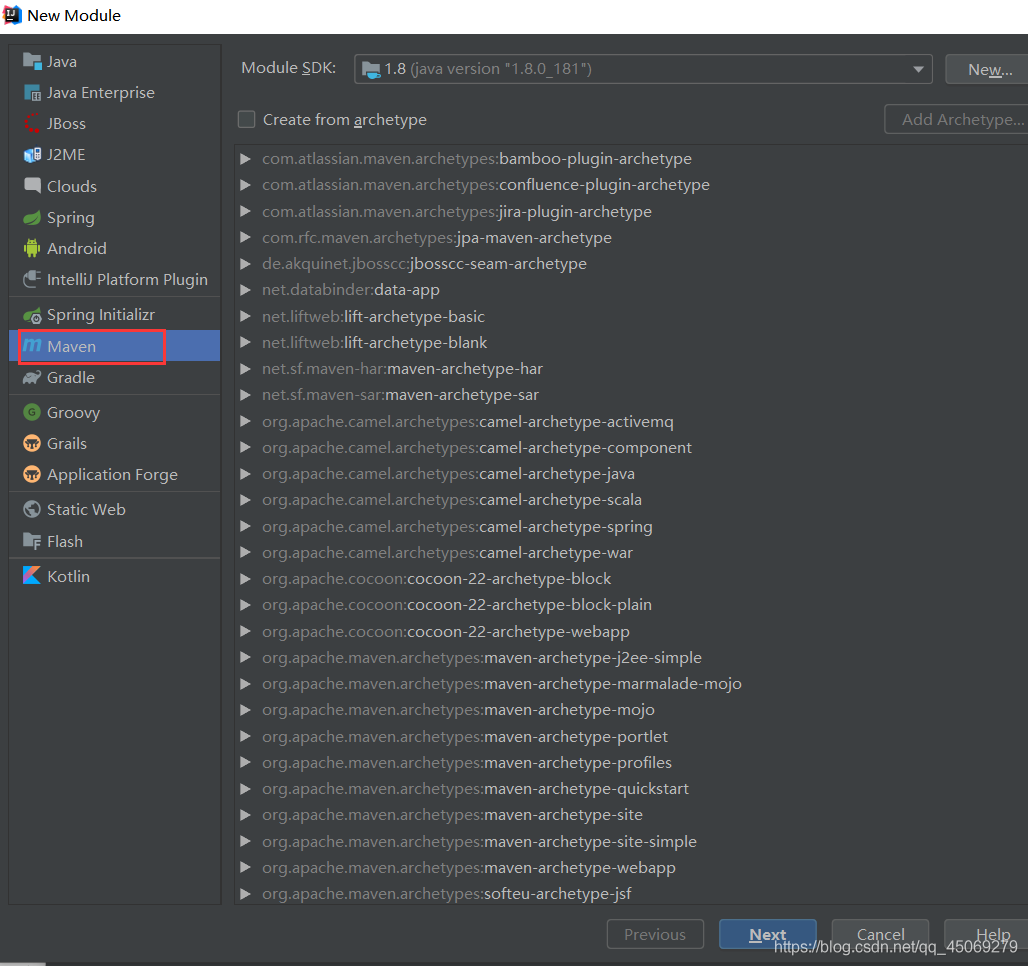Select maven-archetype-webapp entry
Image resolution: width=1028 pixels, height=966 pixels.
[x=469, y=868]
